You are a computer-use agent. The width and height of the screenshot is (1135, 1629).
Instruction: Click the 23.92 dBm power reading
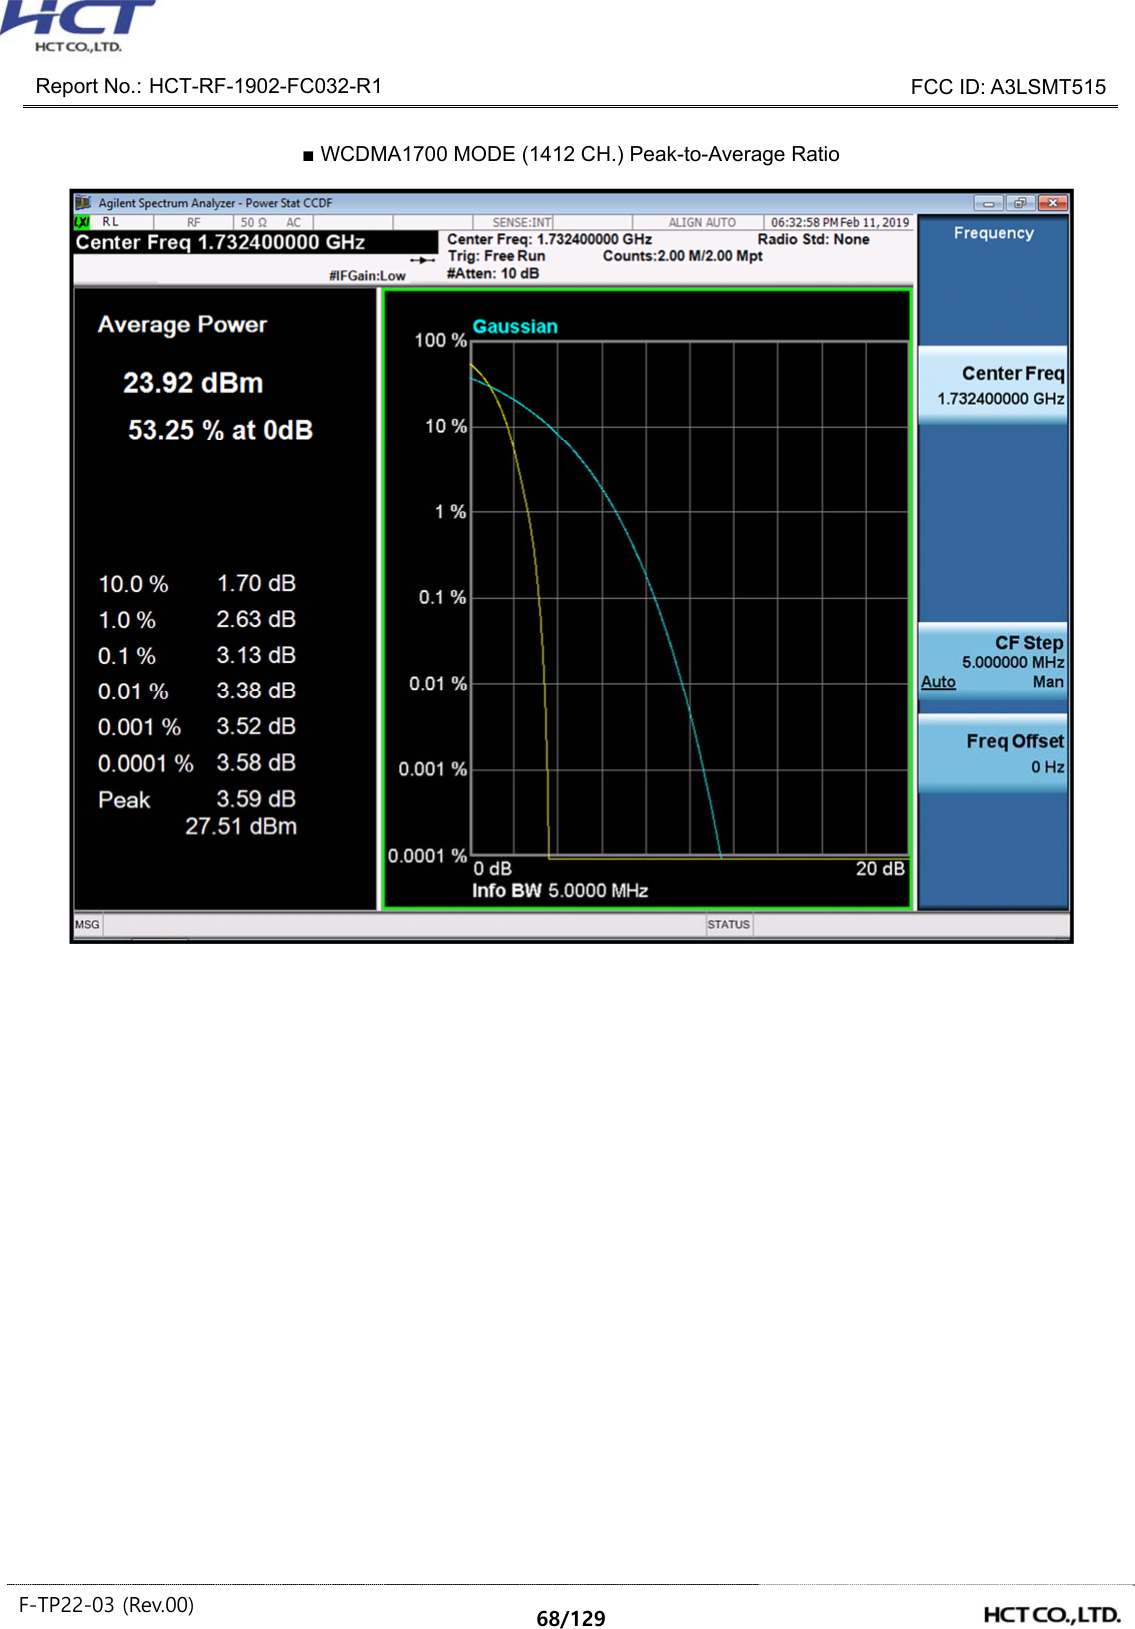[x=193, y=383]
